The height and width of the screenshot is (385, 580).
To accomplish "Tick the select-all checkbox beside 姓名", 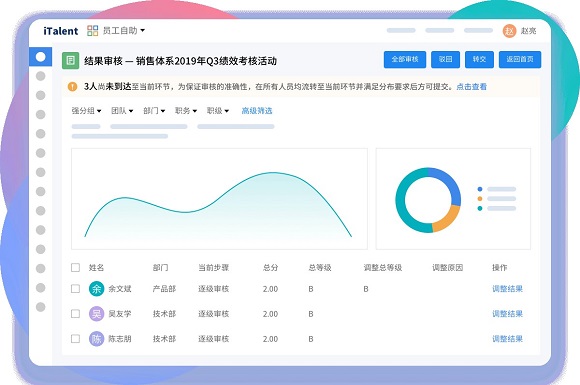I will click(75, 267).
